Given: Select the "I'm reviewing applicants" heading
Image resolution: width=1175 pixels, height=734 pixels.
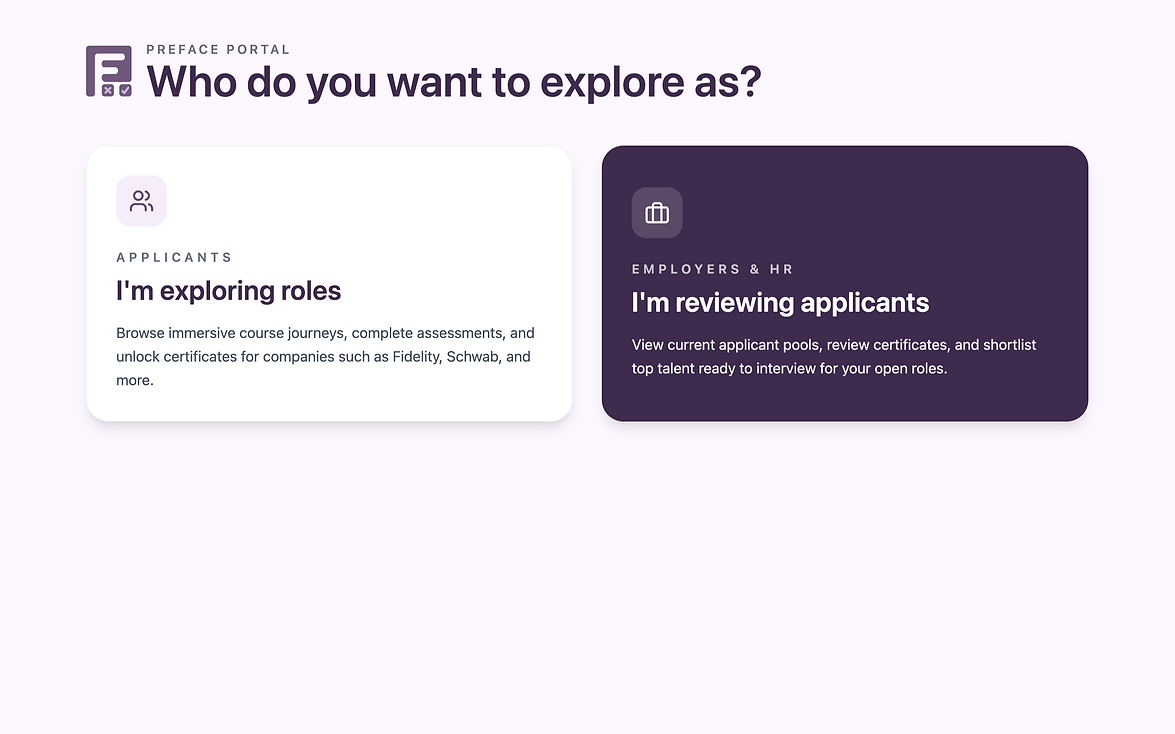Looking at the screenshot, I should click(x=780, y=303).
